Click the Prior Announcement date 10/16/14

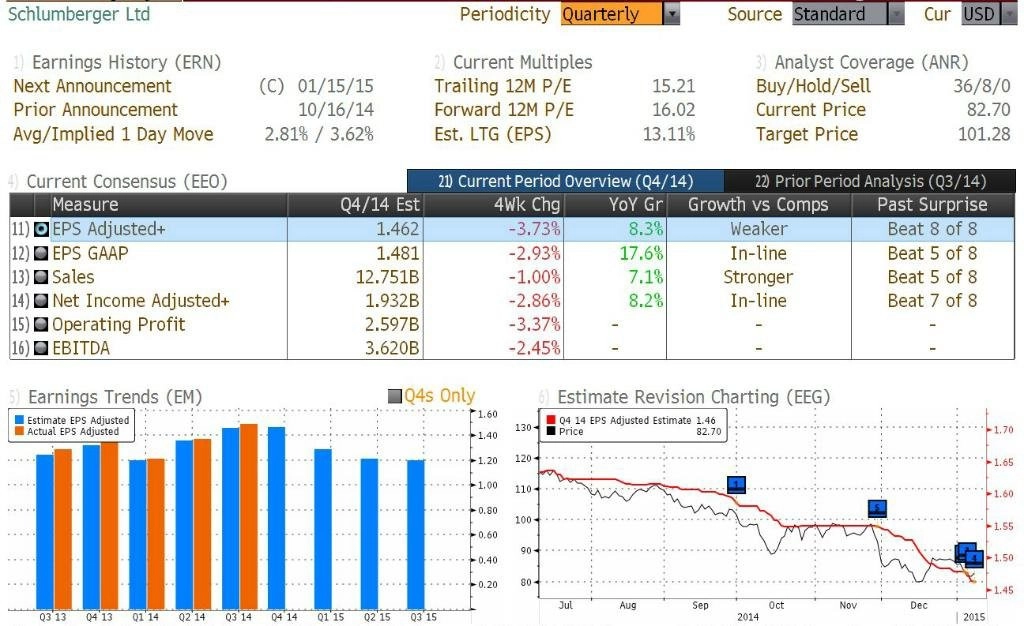[x=336, y=110]
